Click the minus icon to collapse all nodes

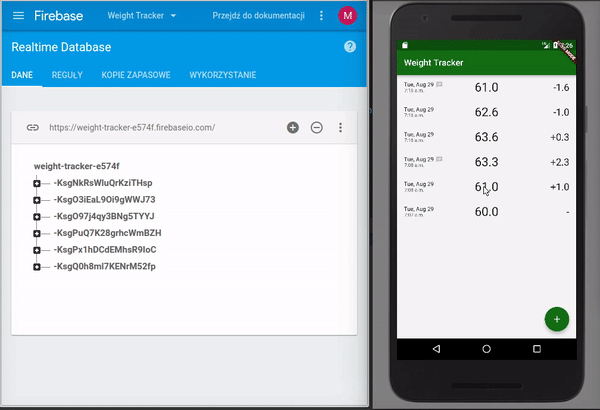pyautogui.click(x=316, y=127)
